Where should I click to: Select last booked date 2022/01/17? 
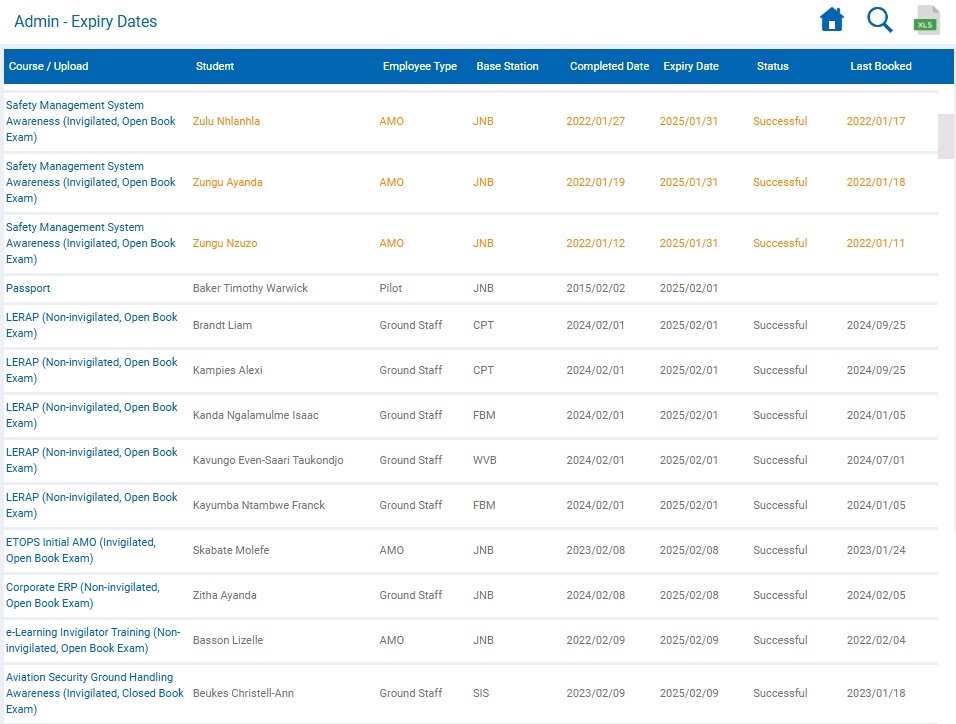coord(876,121)
